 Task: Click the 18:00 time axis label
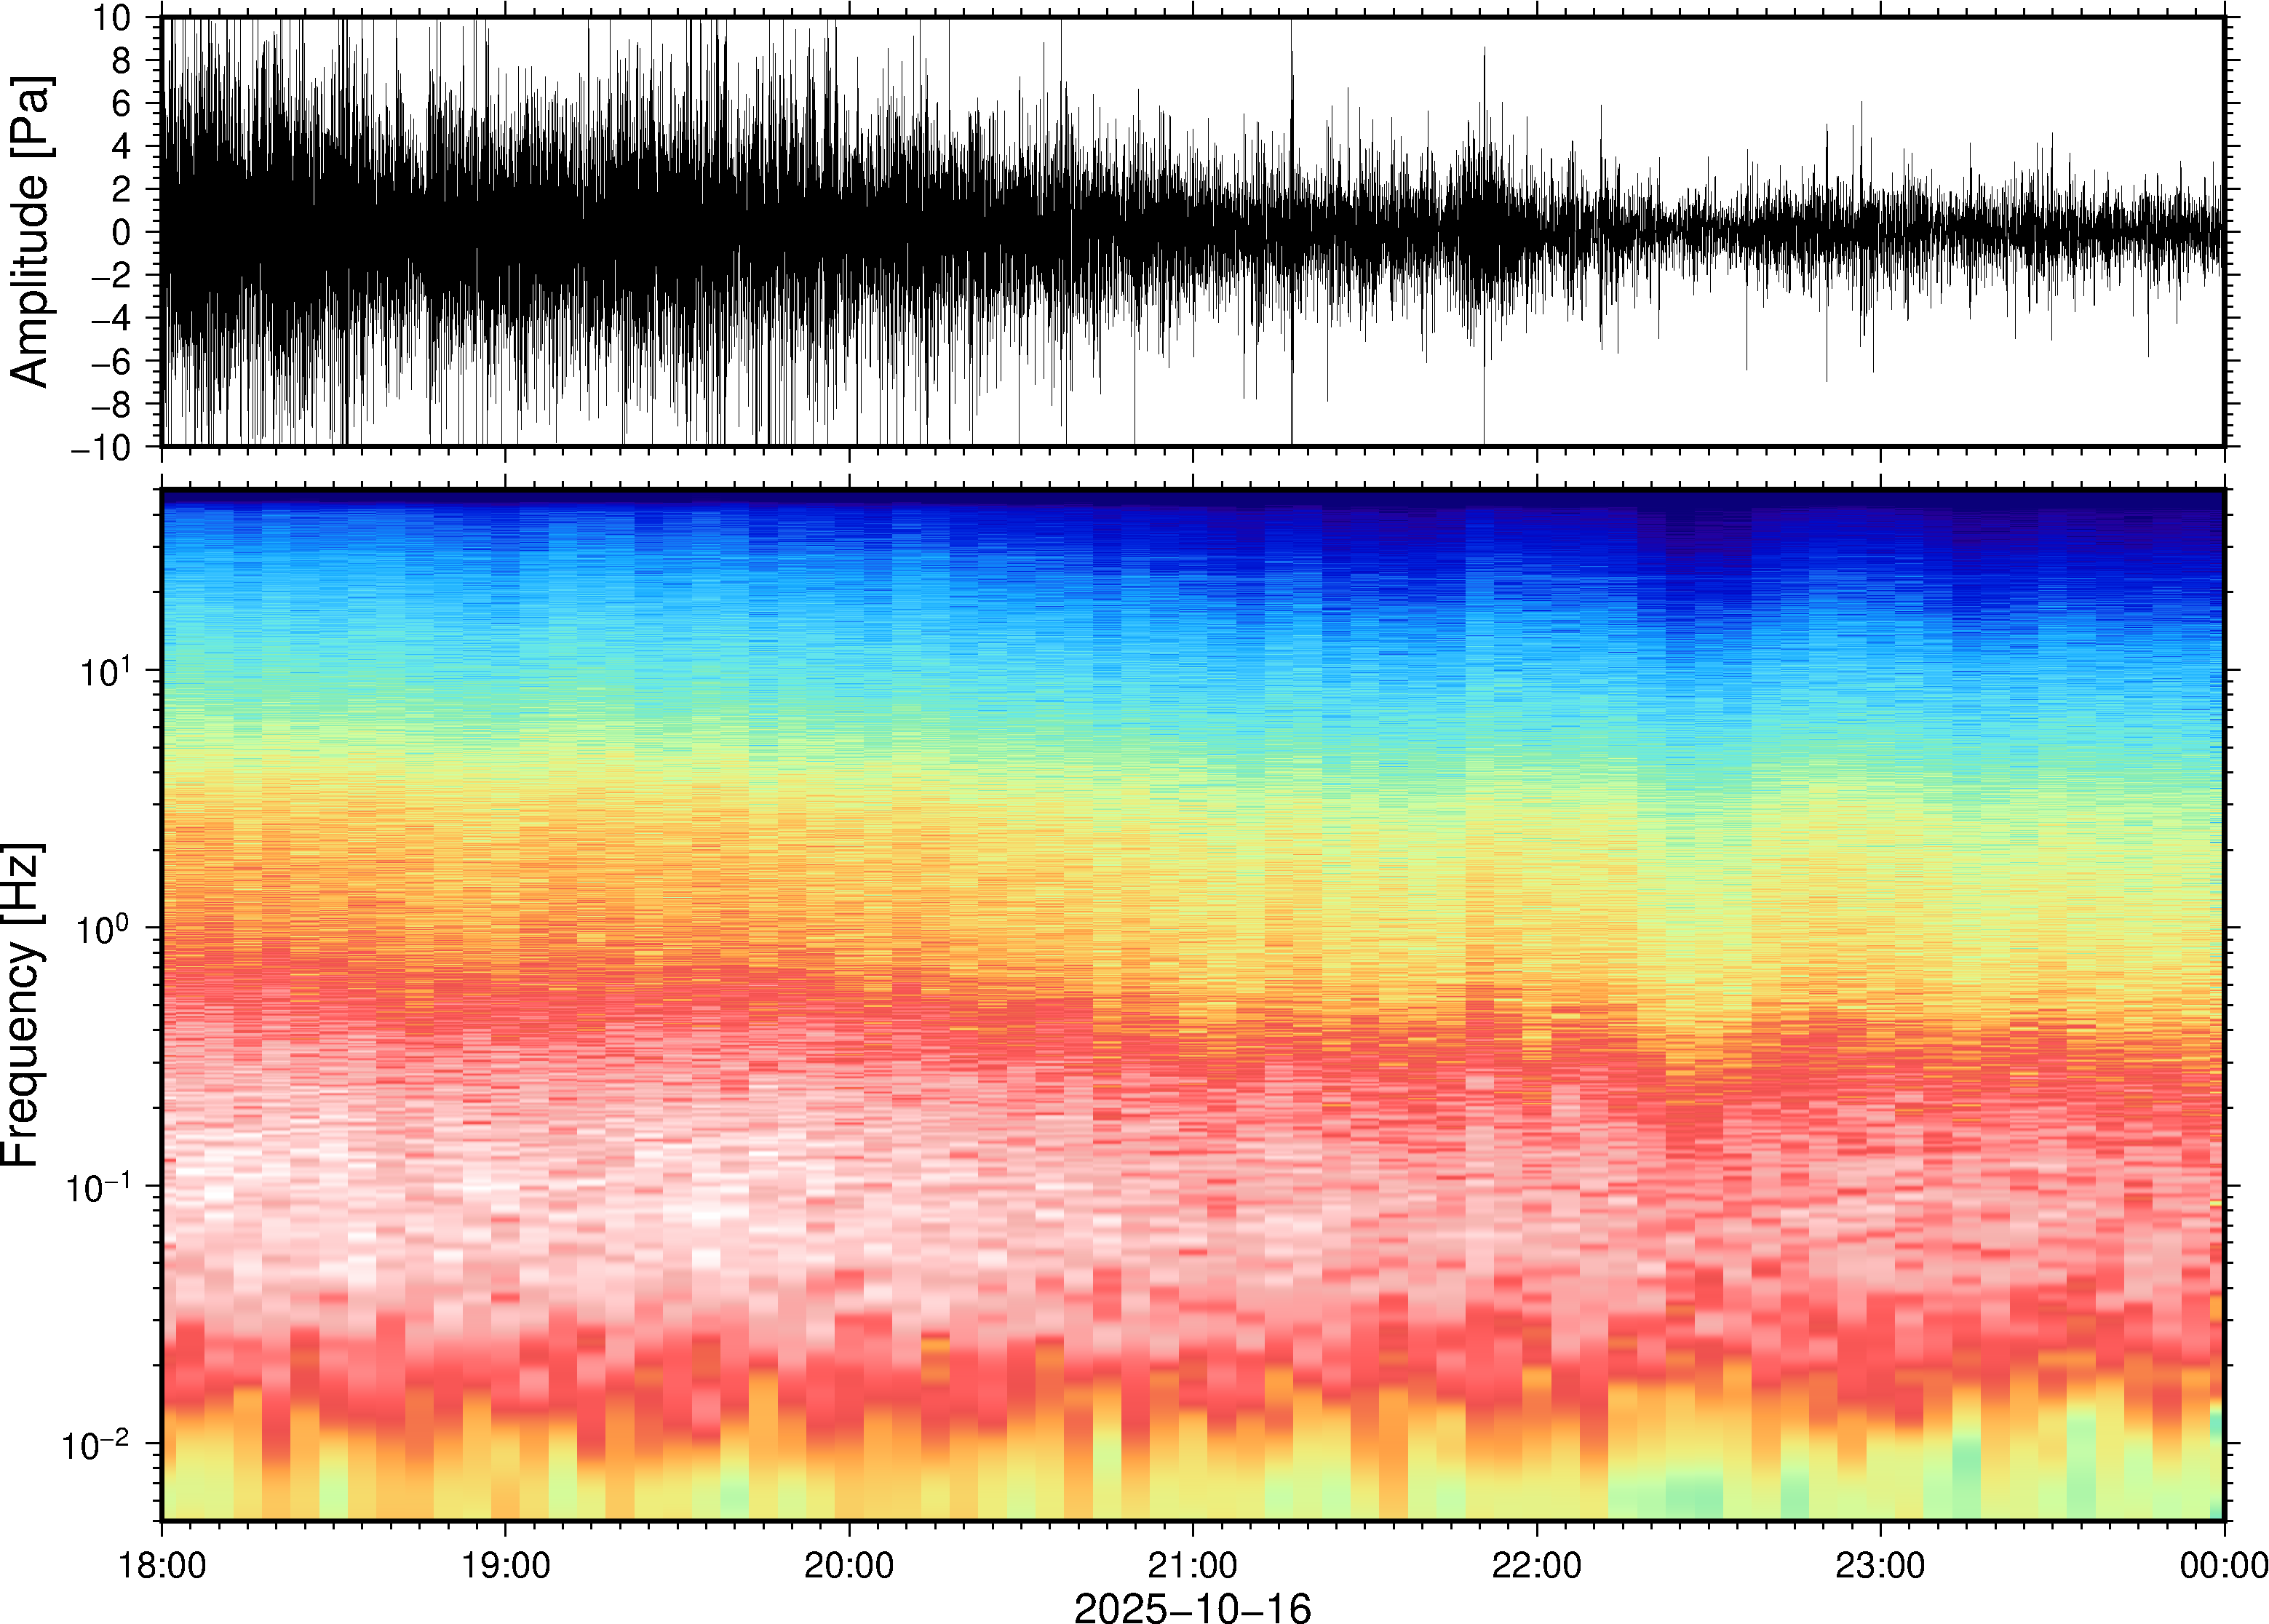point(162,1565)
